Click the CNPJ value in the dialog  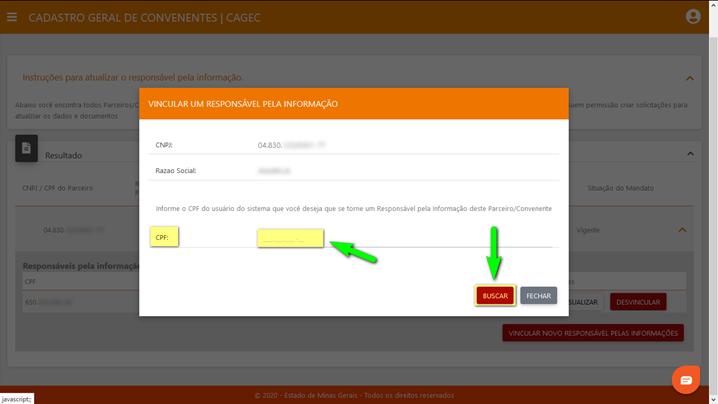pyautogui.click(x=291, y=146)
